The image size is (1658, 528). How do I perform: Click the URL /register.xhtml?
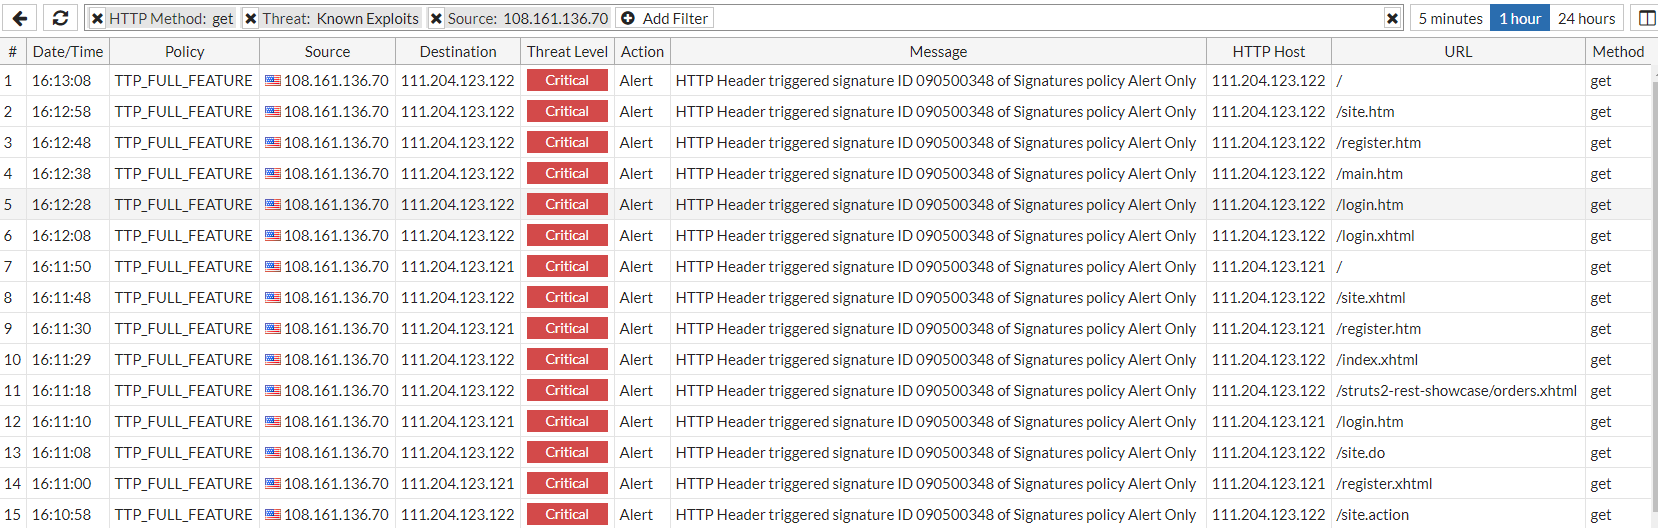[x=1384, y=484]
